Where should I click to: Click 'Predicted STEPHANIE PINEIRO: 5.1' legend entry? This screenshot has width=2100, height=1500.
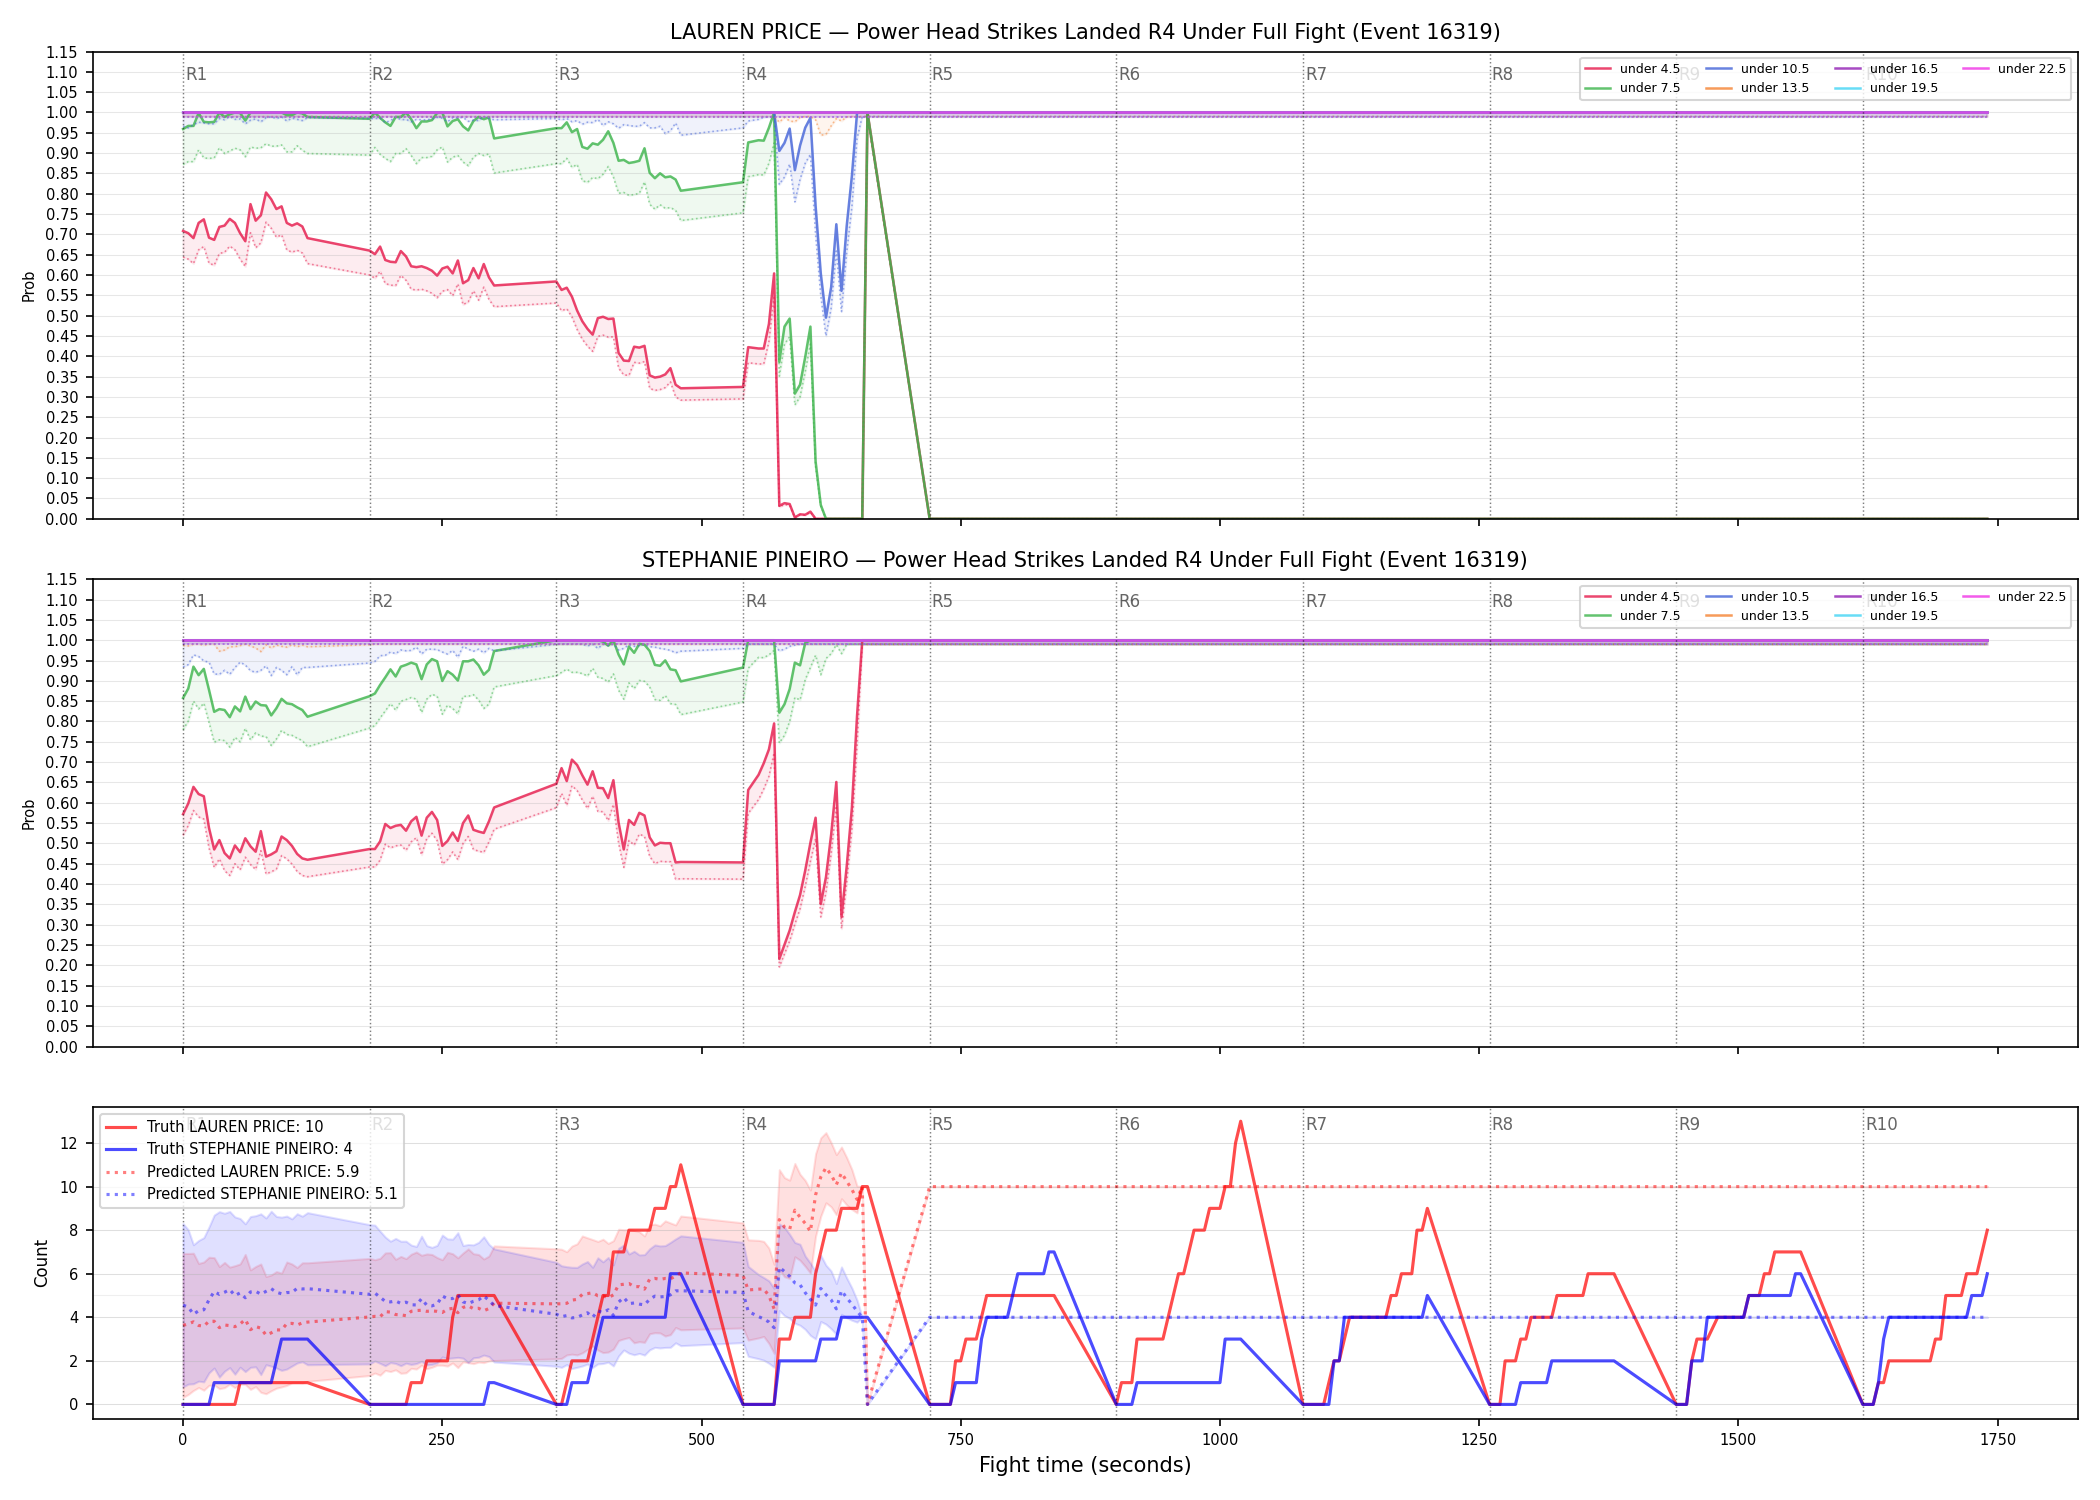(x=251, y=1194)
